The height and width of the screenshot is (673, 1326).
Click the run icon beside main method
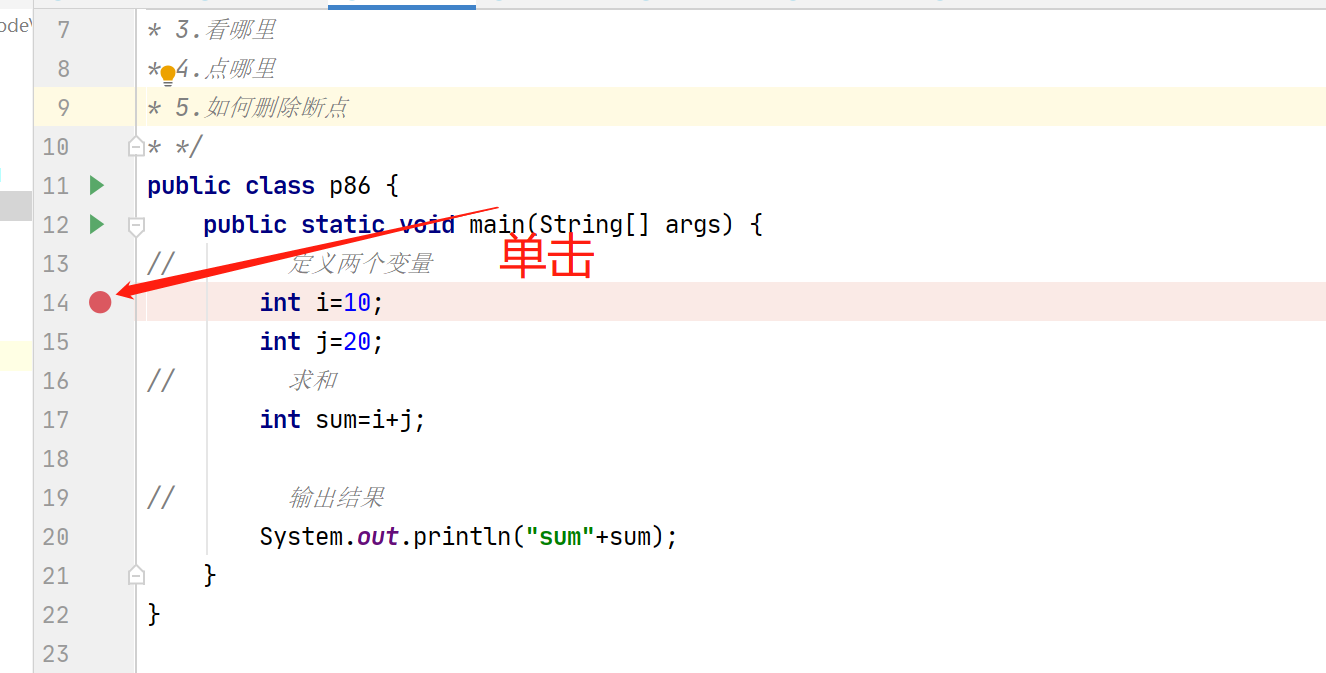point(97,224)
